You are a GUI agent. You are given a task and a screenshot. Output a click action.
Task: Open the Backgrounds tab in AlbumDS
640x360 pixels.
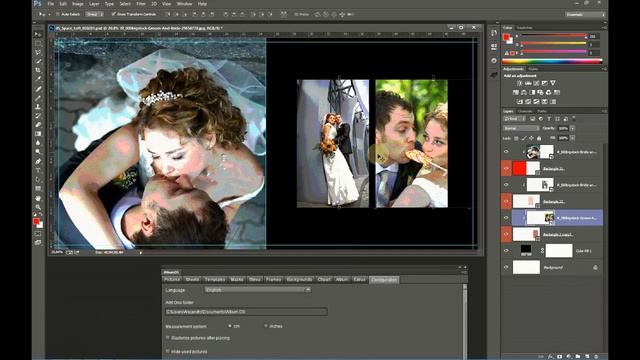click(x=299, y=280)
